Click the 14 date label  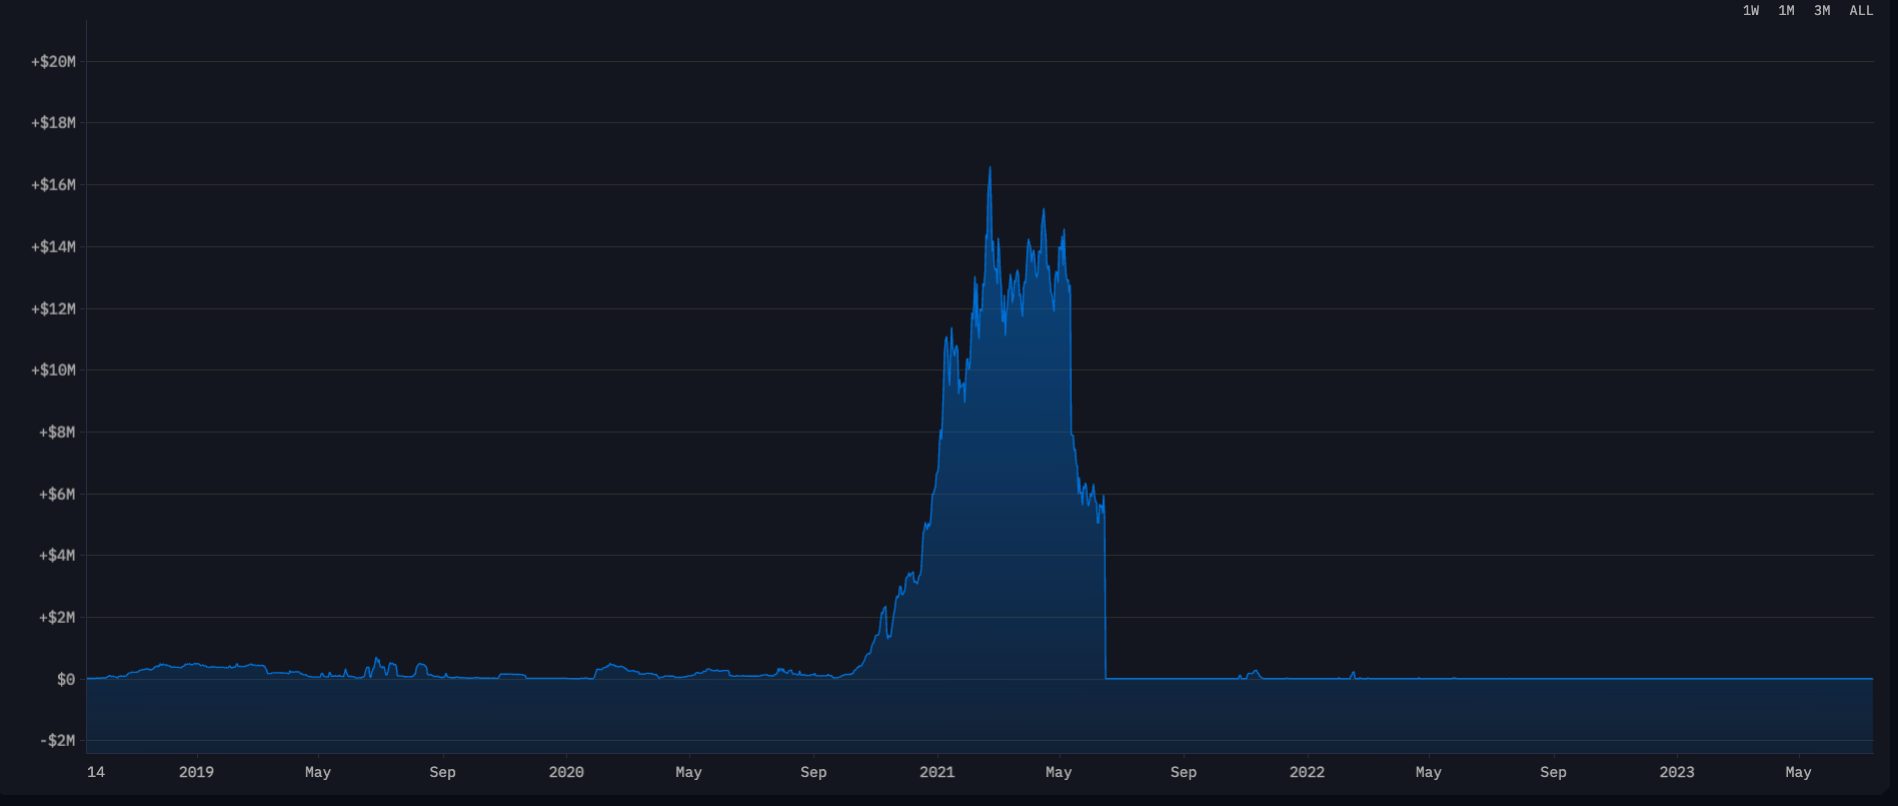(x=96, y=772)
